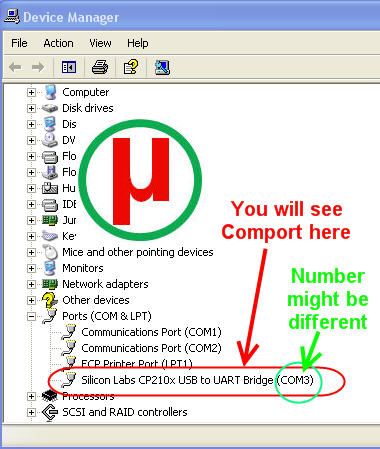Click the Print toolbar icon

(x=100, y=67)
